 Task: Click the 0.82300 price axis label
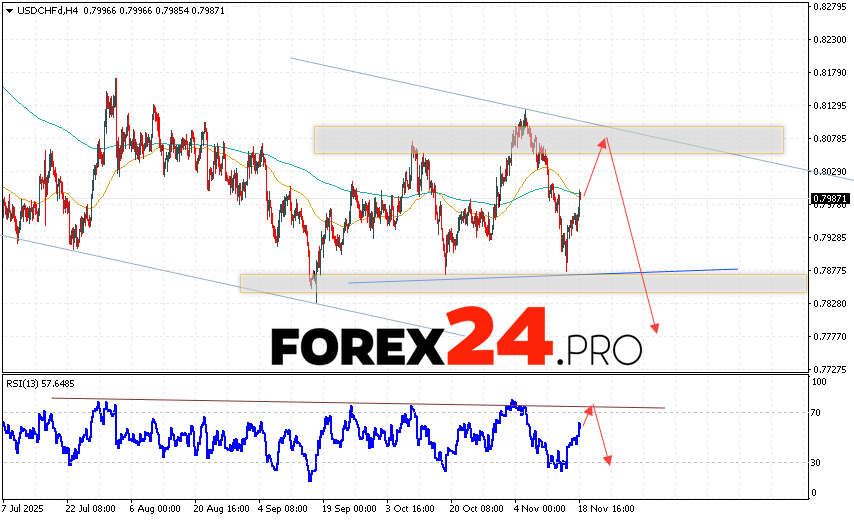tap(829, 40)
